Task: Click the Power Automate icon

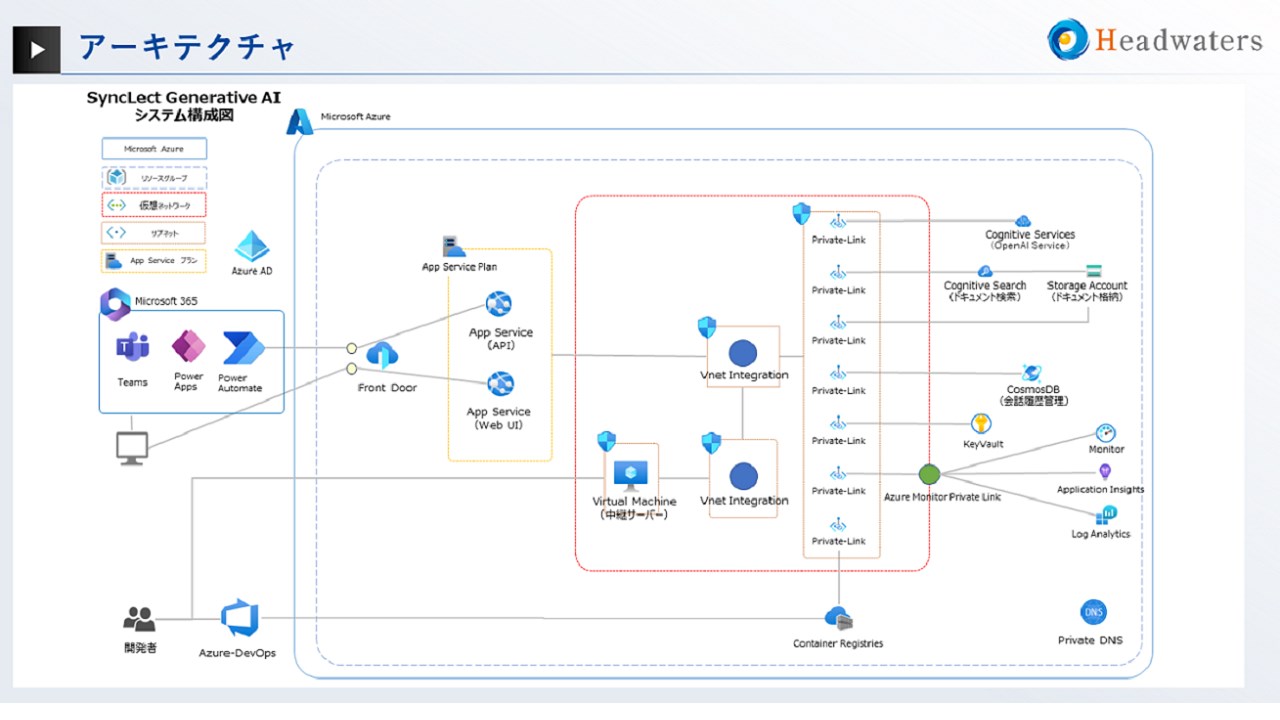Action: coord(243,348)
